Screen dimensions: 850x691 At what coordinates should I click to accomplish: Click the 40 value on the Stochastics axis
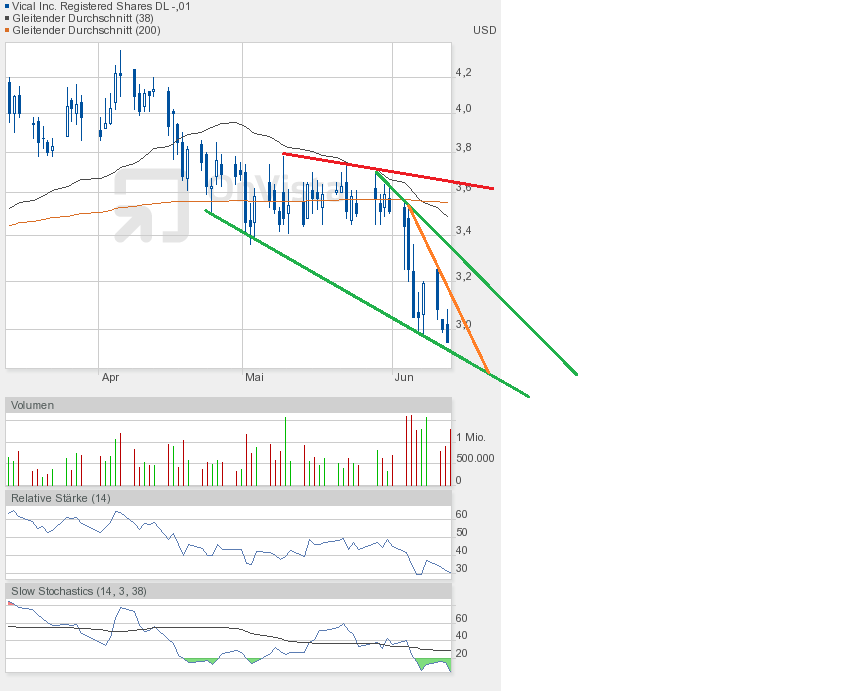(x=461, y=635)
